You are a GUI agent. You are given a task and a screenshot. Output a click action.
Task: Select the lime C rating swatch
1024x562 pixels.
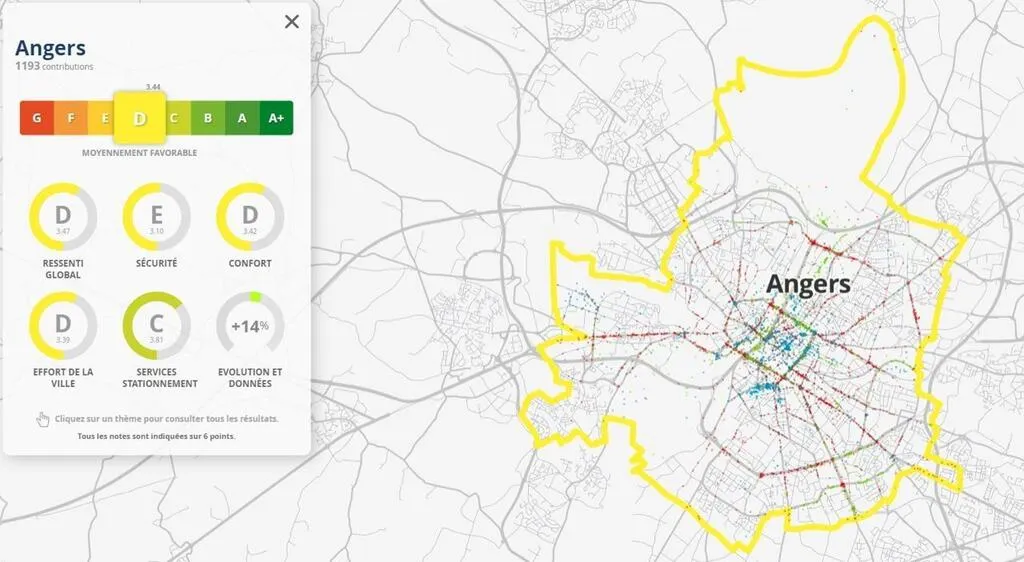click(x=174, y=118)
